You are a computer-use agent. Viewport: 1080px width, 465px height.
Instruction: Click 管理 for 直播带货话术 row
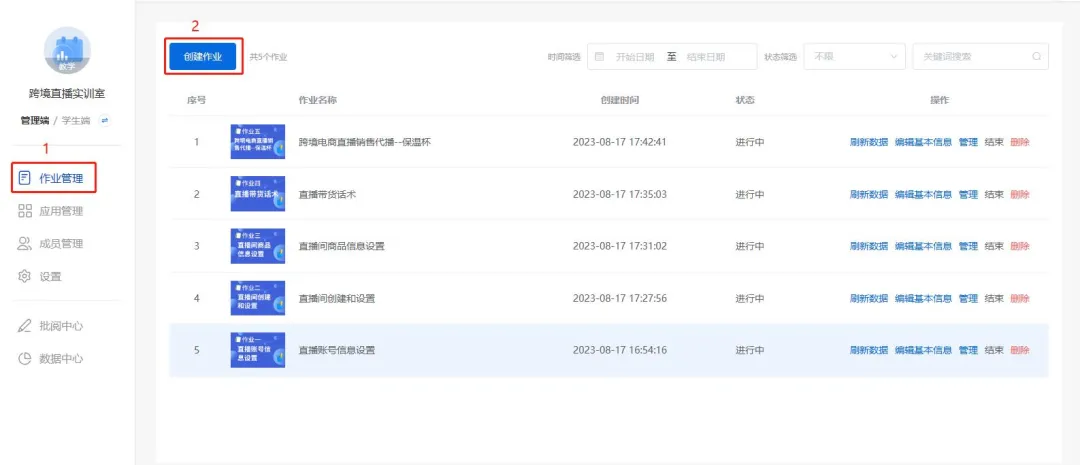click(x=968, y=194)
